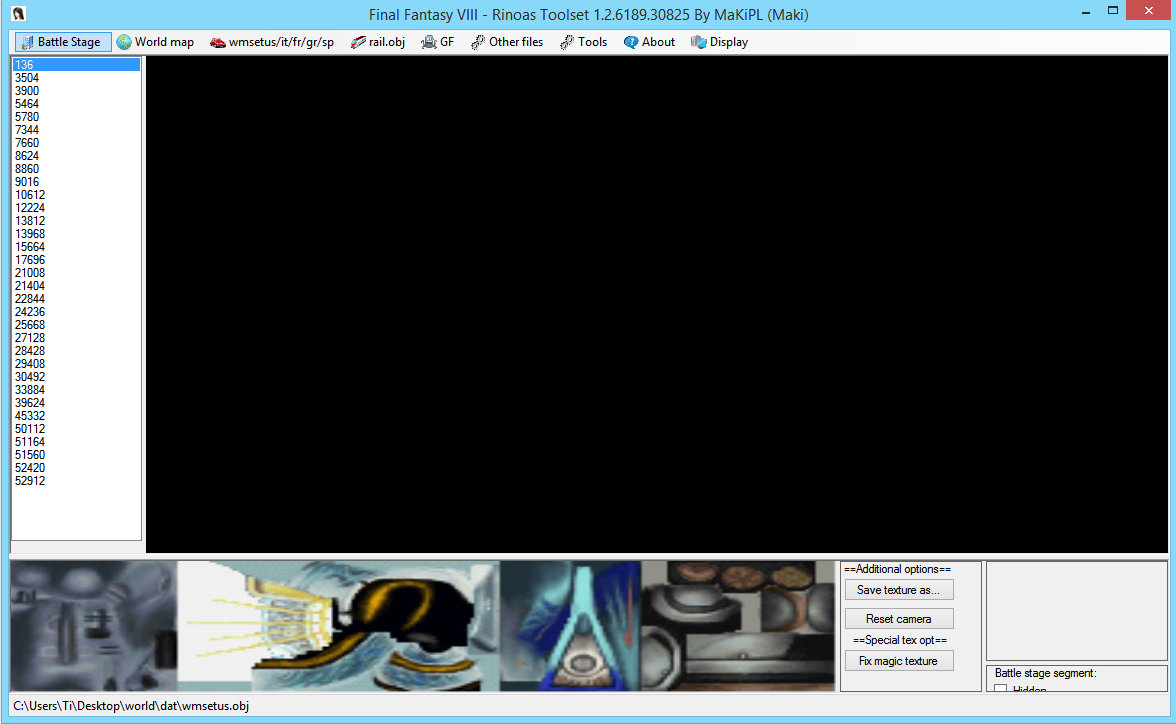Click the wmsetus.obj file path in status bar
The height and width of the screenshot is (724, 1176).
pos(131,706)
